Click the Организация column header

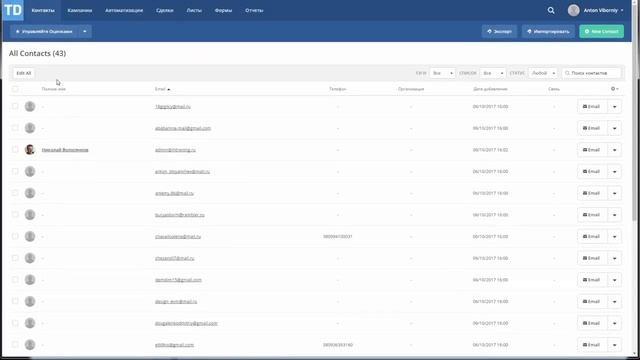pos(411,89)
